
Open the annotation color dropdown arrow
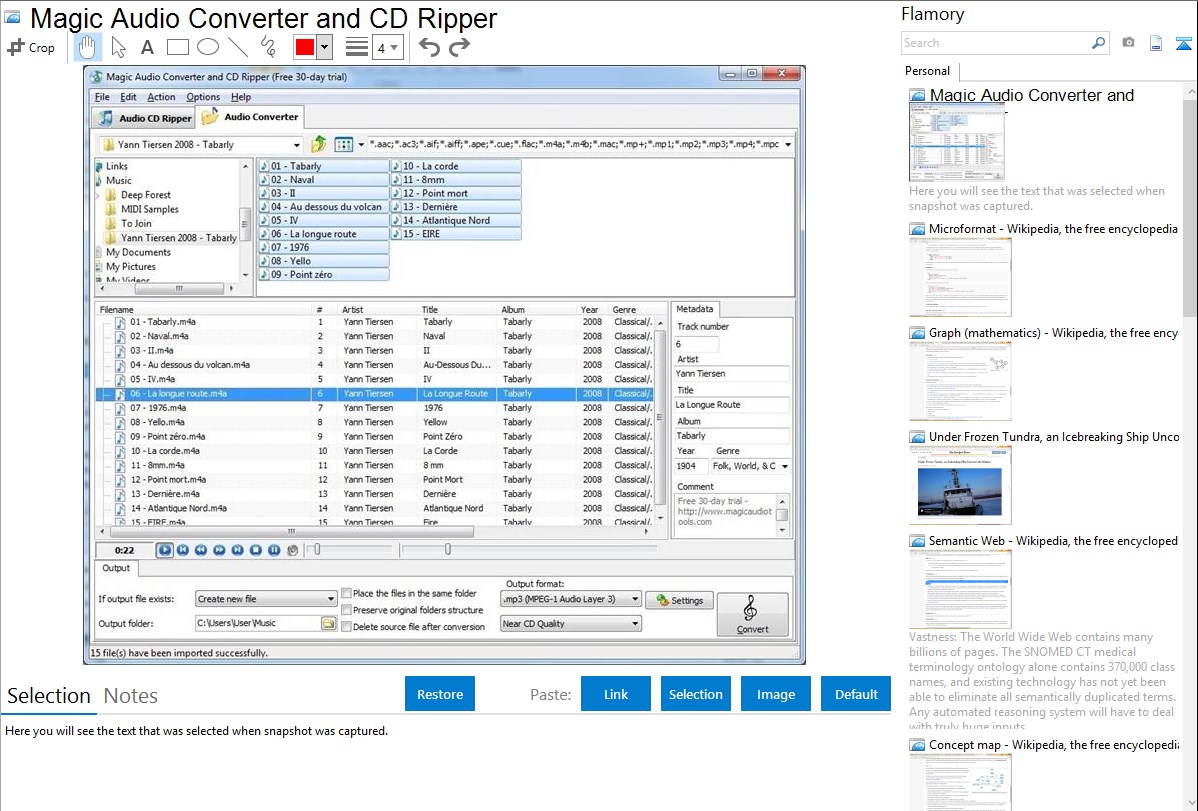[x=324, y=47]
